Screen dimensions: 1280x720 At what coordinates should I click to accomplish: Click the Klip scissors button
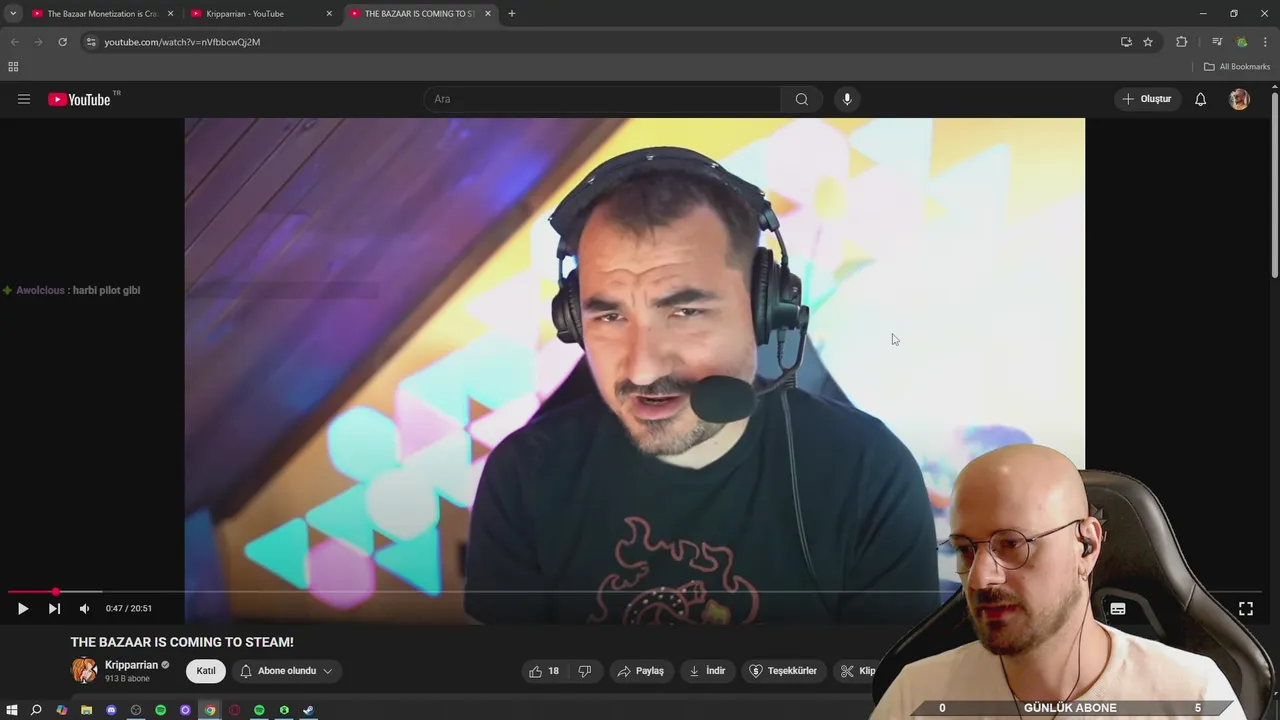(858, 671)
